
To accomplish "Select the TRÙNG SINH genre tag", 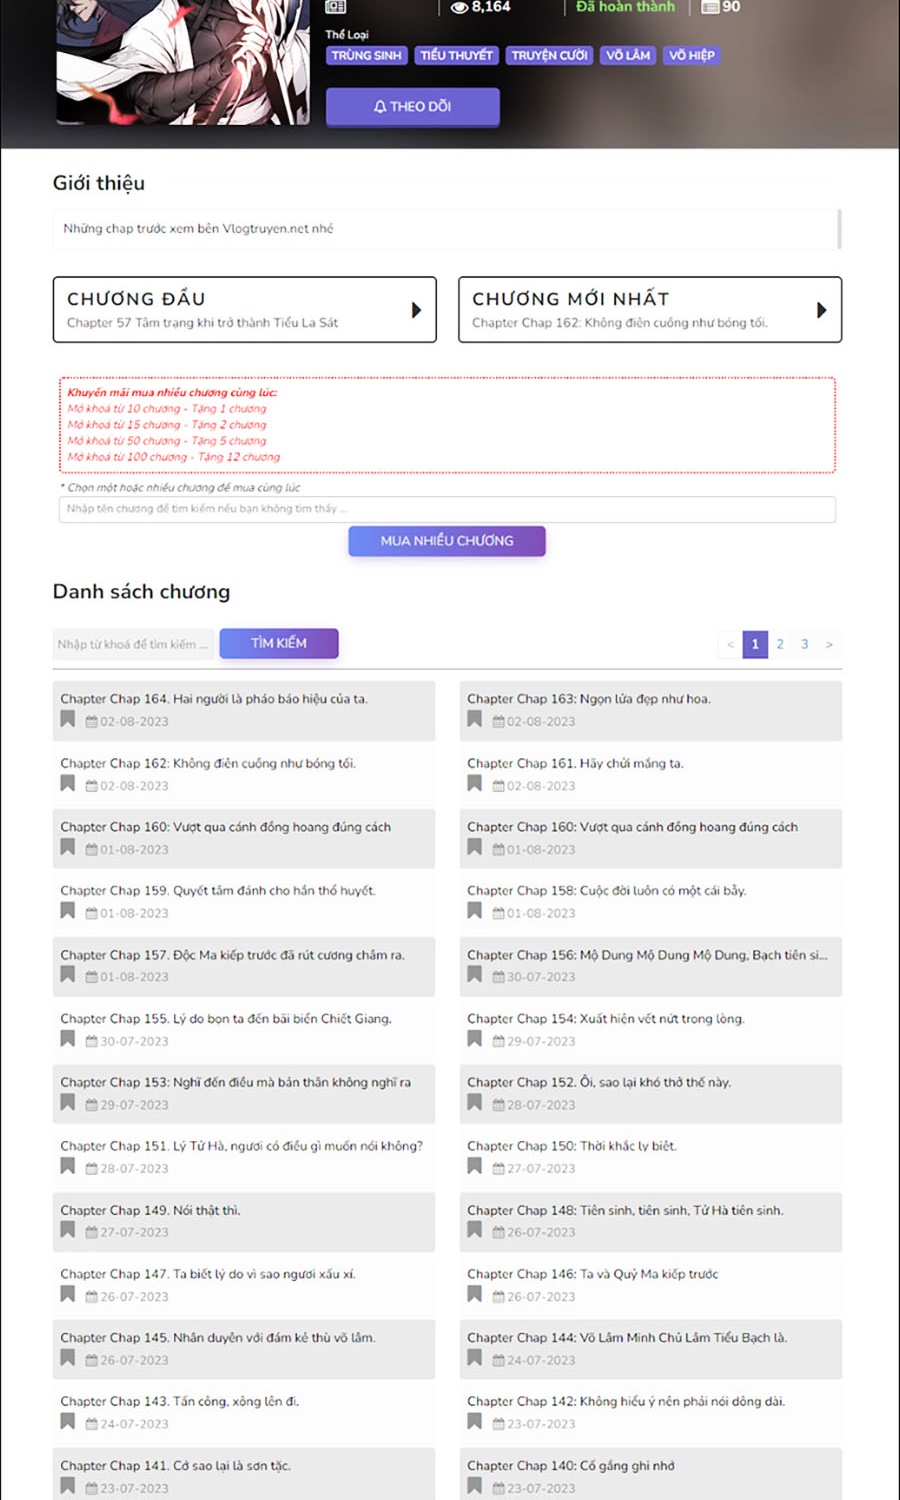I will pyautogui.click(x=366, y=56).
